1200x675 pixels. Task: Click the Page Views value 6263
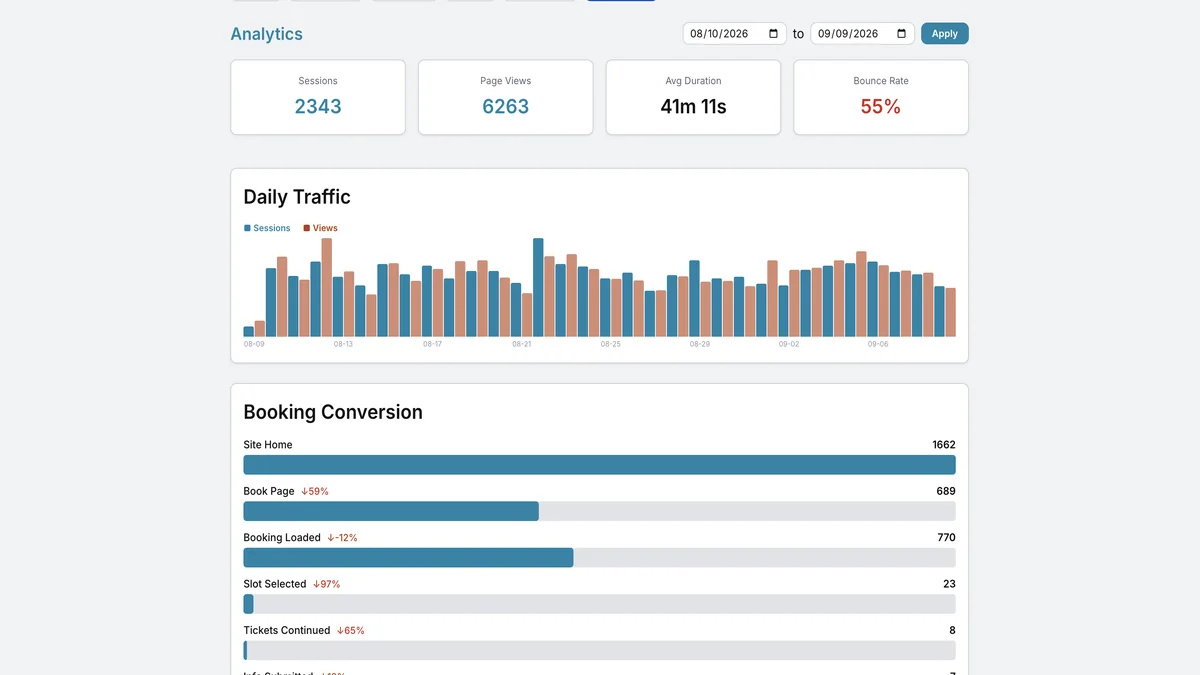[505, 106]
